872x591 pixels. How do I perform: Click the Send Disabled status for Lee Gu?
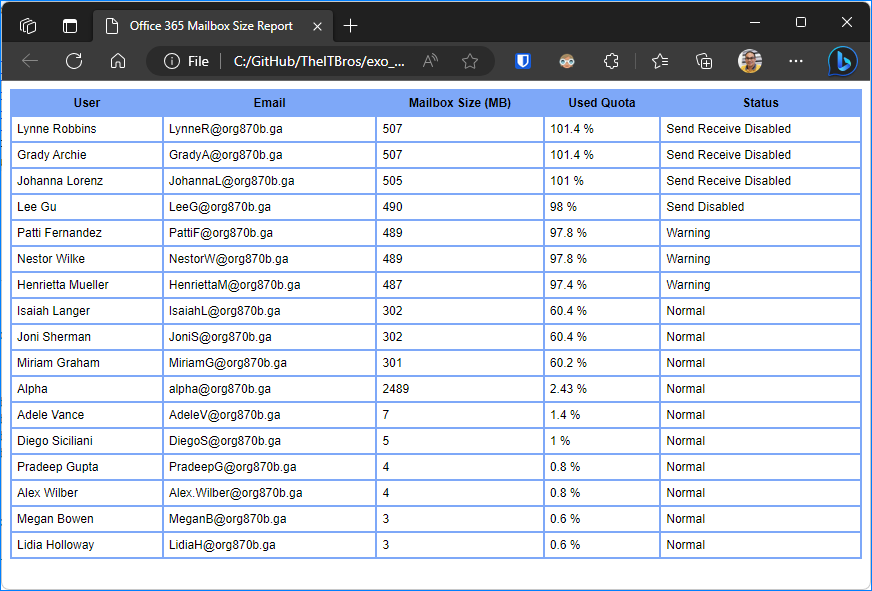pyautogui.click(x=705, y=207)
